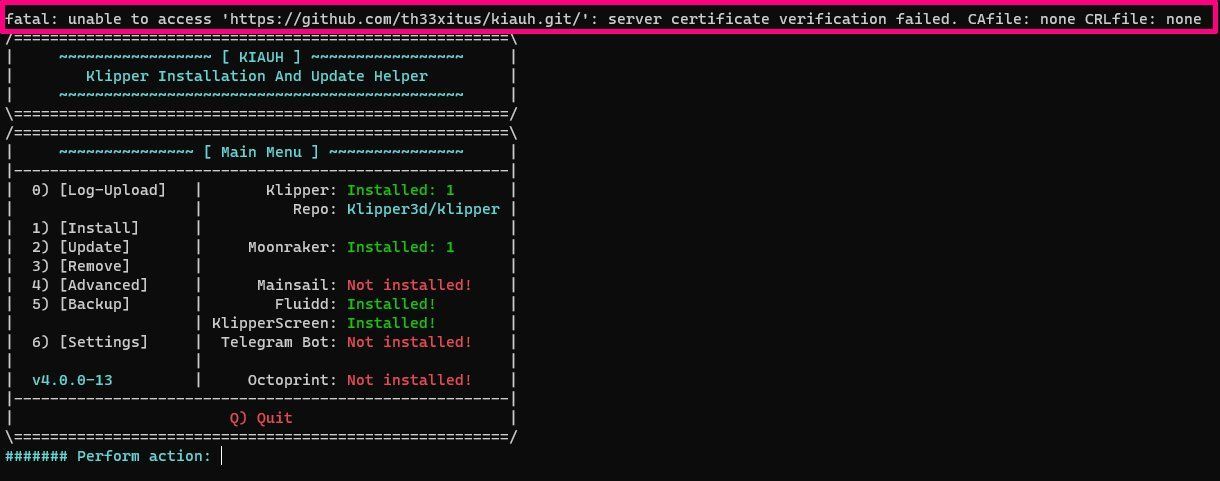Click the KlipperScreen 'Installed!' status

pyautogui.click(x=391, y=323)
